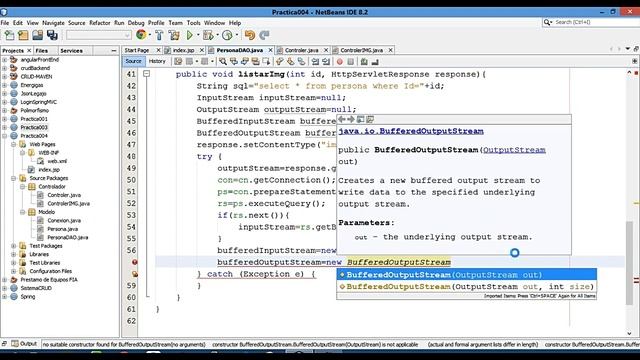640x360 pixels.
Task: Click the Build Project hammer icon
Action: [159, 36]
